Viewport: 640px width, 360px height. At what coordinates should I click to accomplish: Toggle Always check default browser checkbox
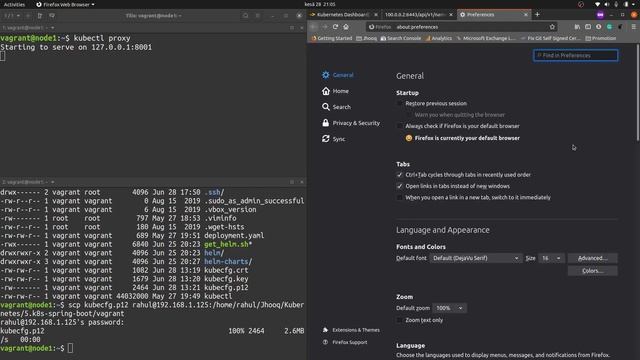[400, 126]
